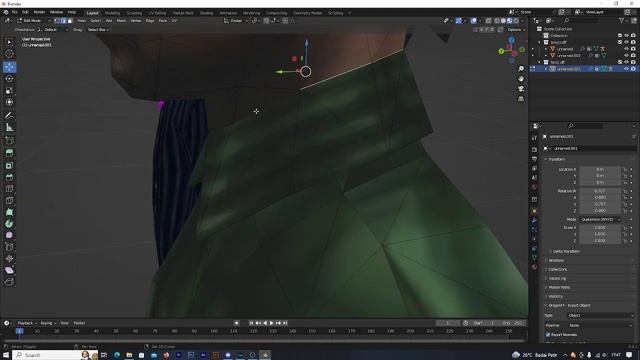640x360 pixels.
Task: Expand the Delta Transform panel
Action: point(566,251)
